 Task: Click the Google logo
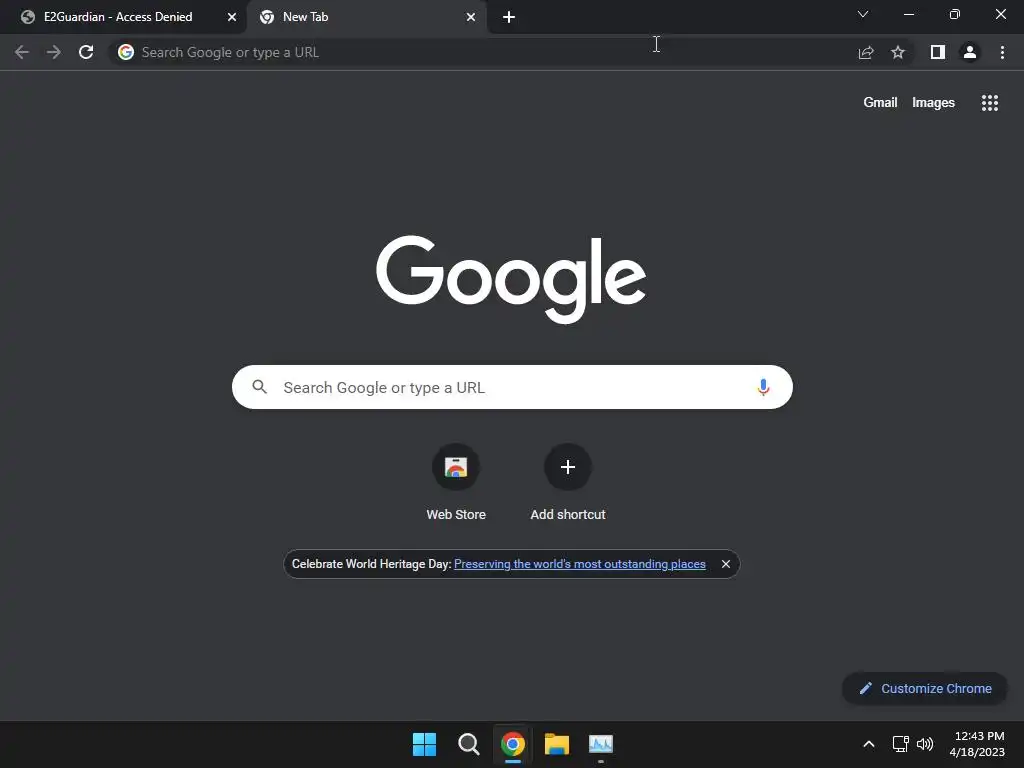pos(511,280)
